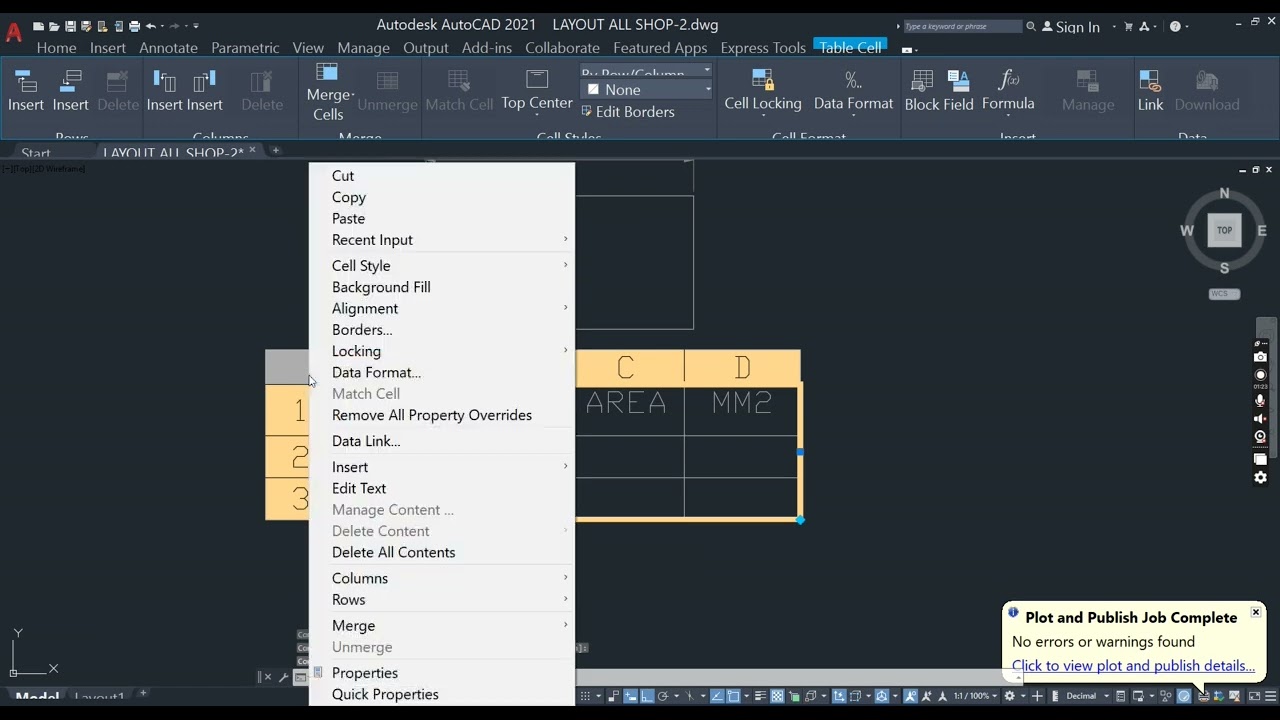The width and height of the screenshot is (1280, 720).
Task: Toggle Hardware Acceleration icon in status bar
Action: 1184,695
